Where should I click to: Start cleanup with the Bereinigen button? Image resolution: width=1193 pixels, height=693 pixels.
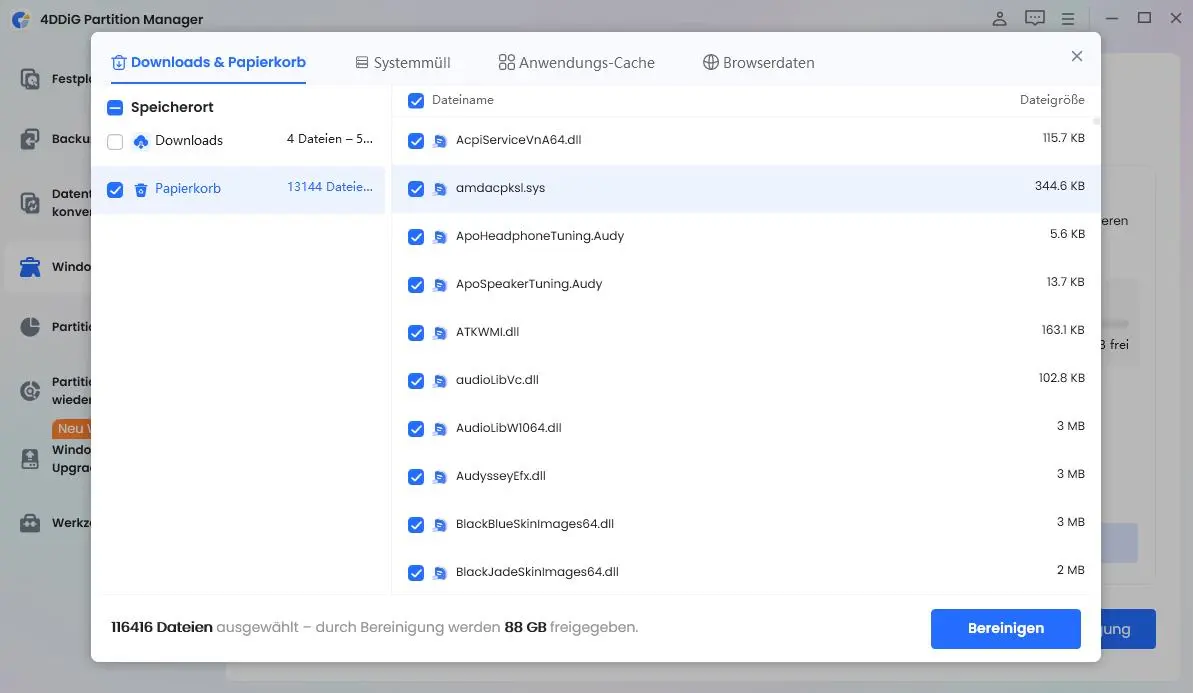[x=1005, y=628]
